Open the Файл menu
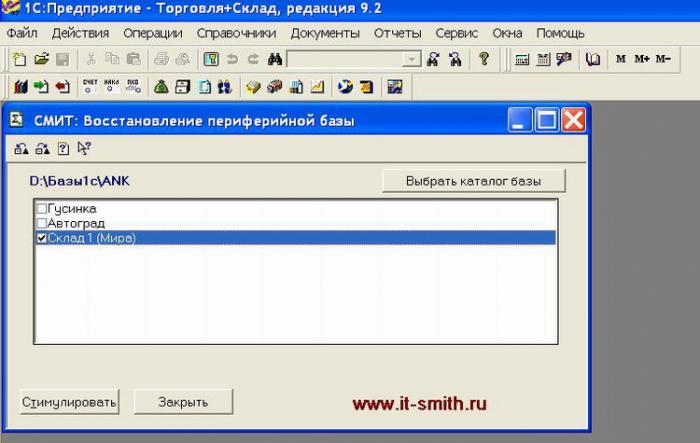Viewport: 700px width, 443px height. point(22,33)
